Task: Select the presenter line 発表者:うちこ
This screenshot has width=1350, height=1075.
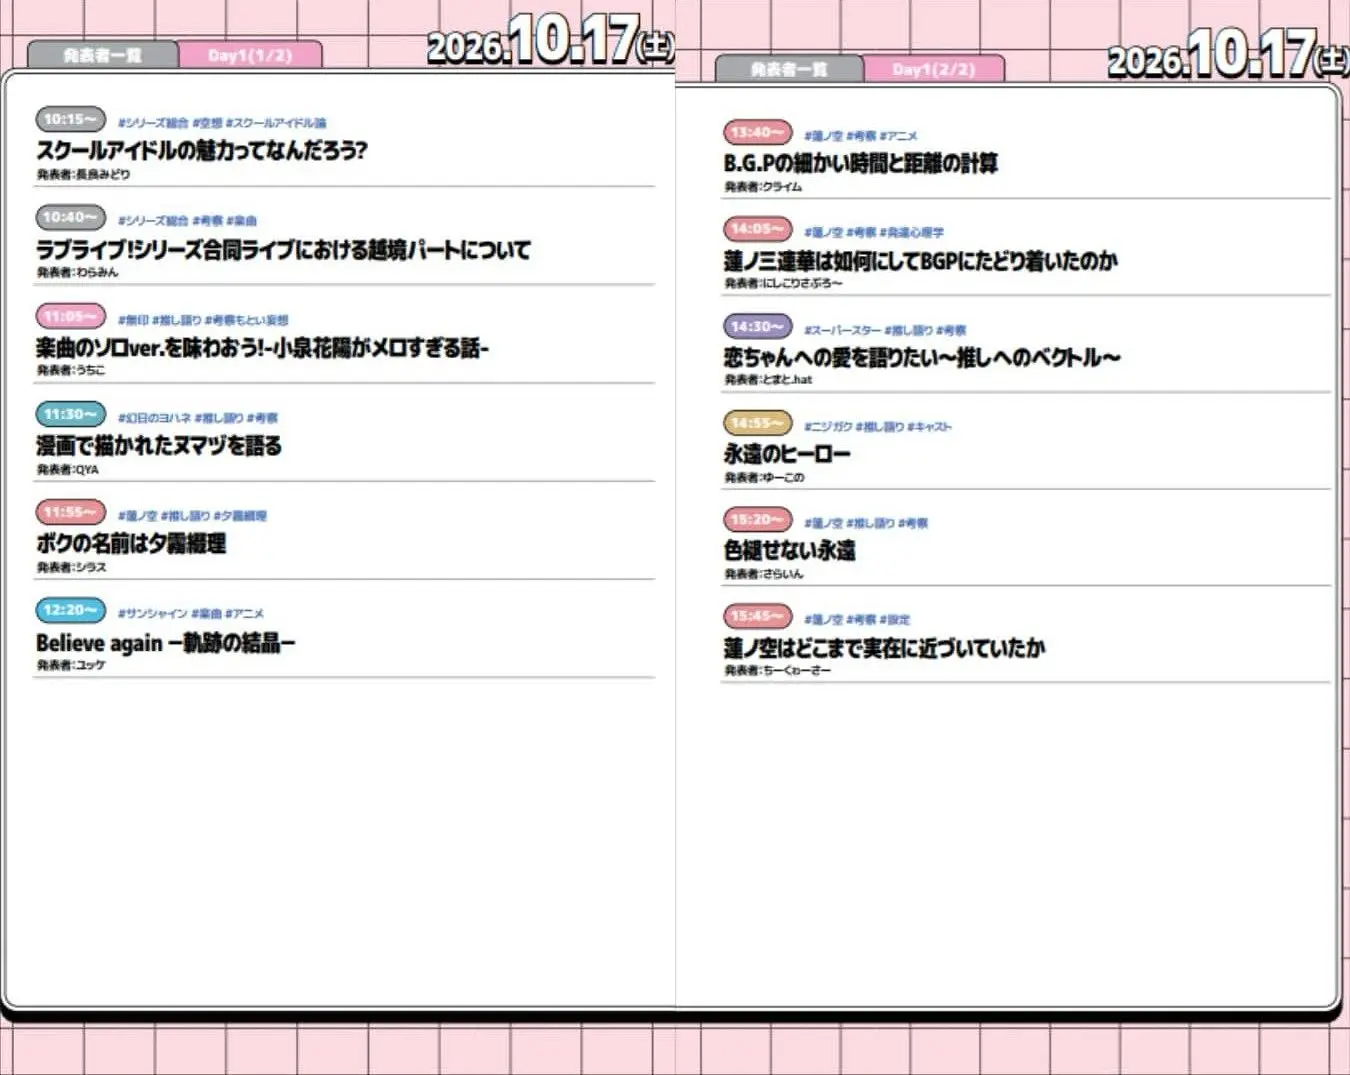Action: (x=71, y=370)
